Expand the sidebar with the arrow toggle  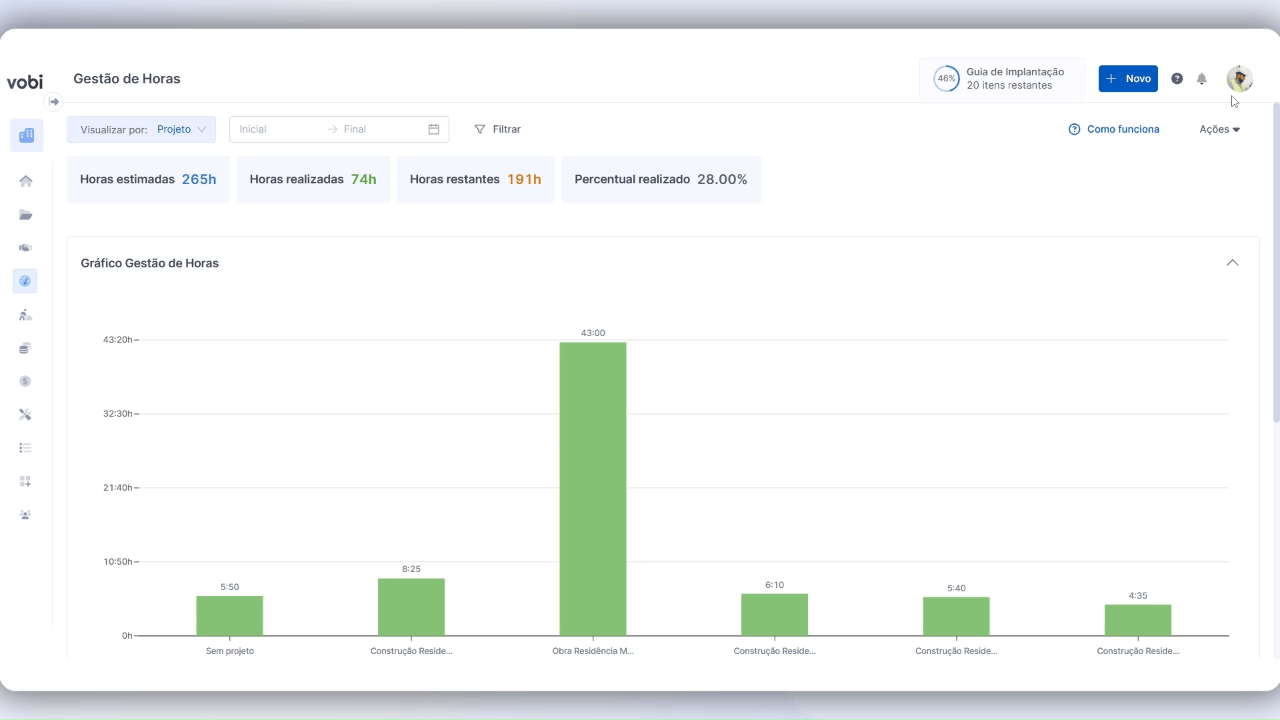[54, 101]
